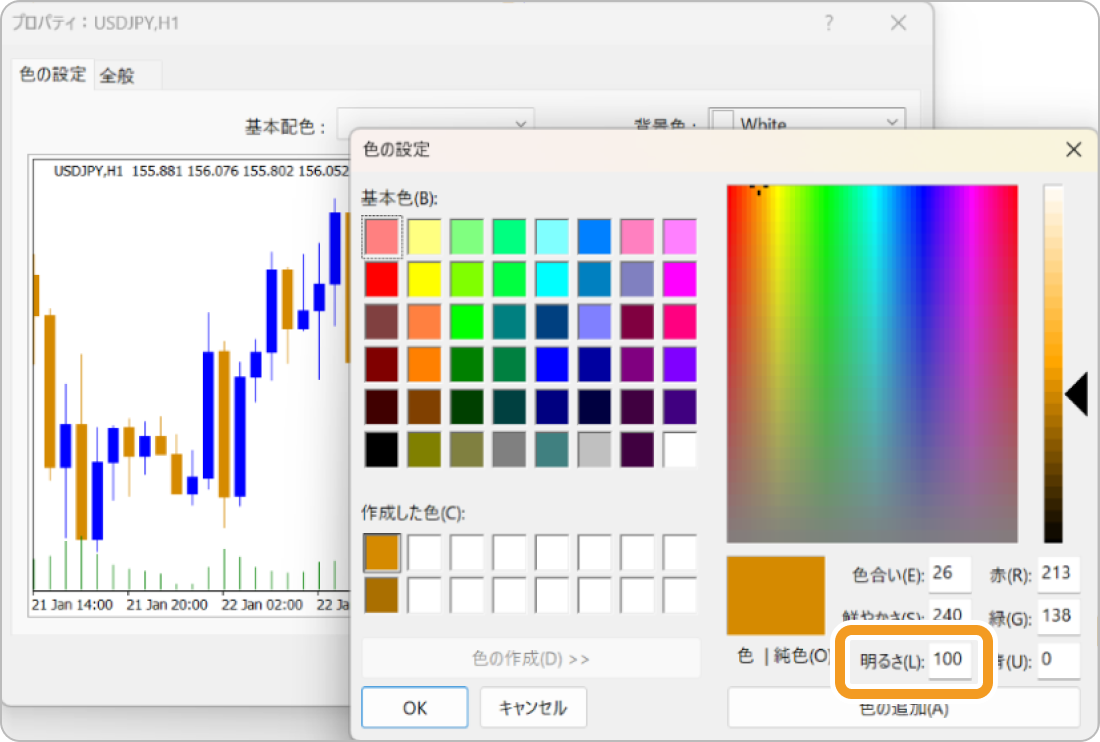Select the orange basic color swatch
This screenshot has width=1100, height=742.
click(x=424, y=365)
